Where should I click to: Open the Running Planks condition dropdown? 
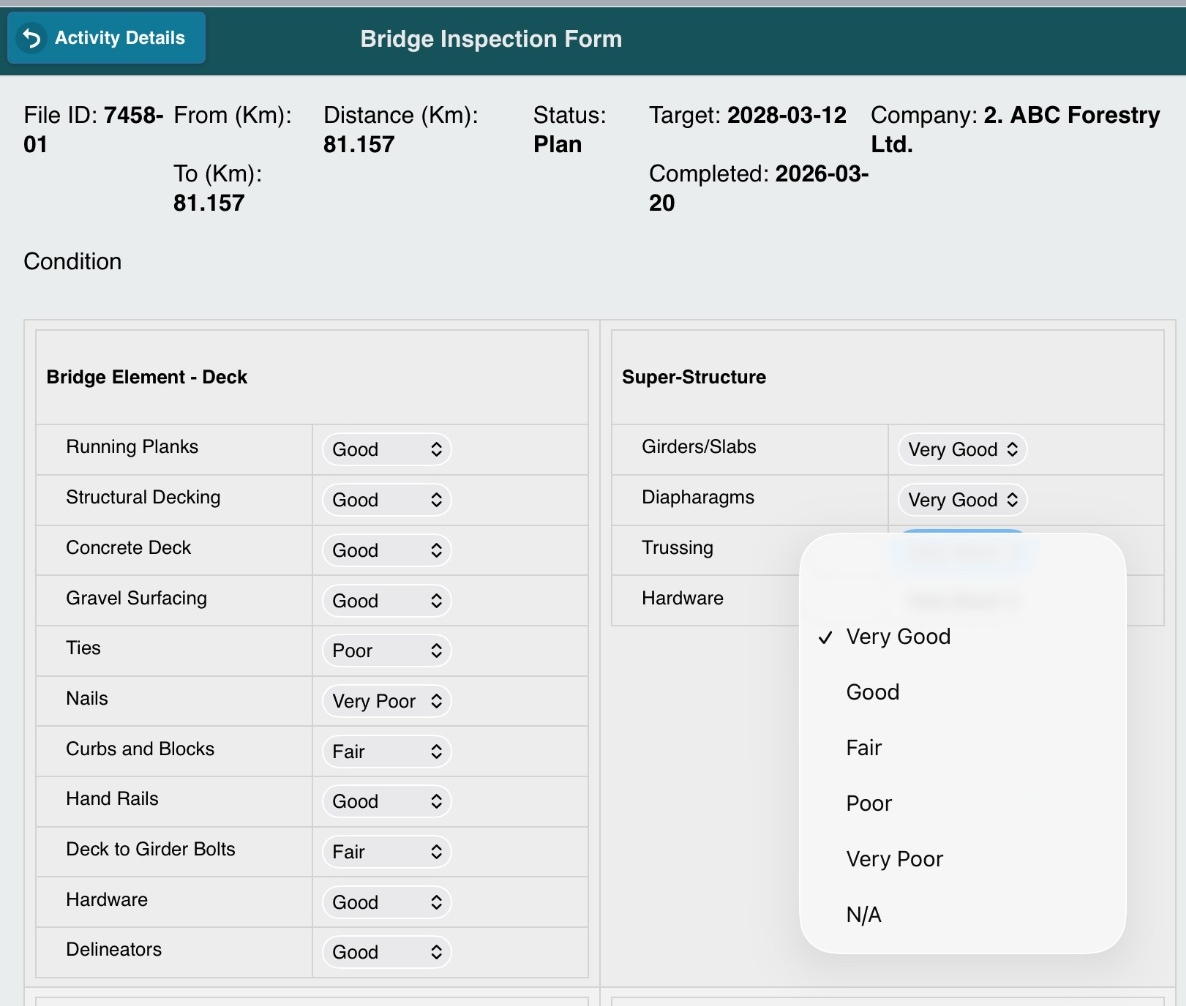click(x=386, y=450)
